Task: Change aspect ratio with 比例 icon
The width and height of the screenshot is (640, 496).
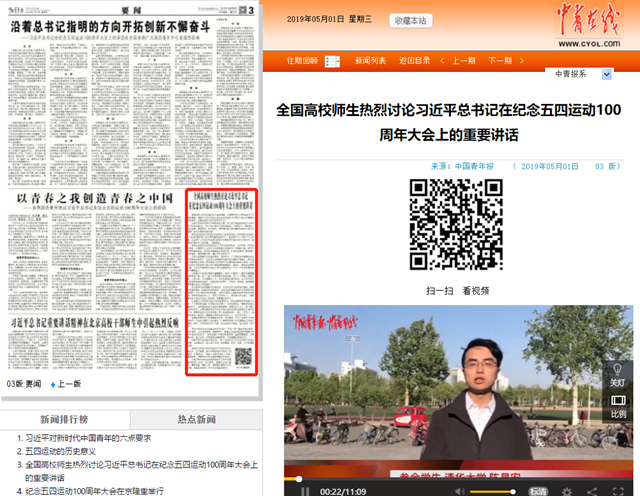Action: pos(618,406)
